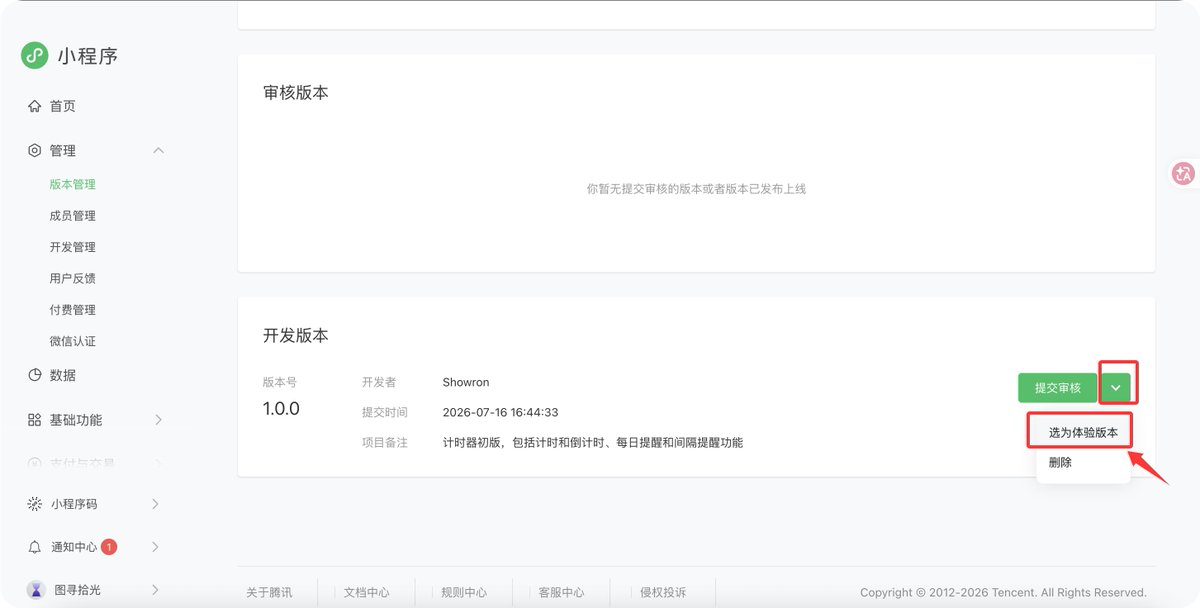Screen dimensions: 1200x608
Task: Open the 文档中心 footer link
Action: [366, 592]
